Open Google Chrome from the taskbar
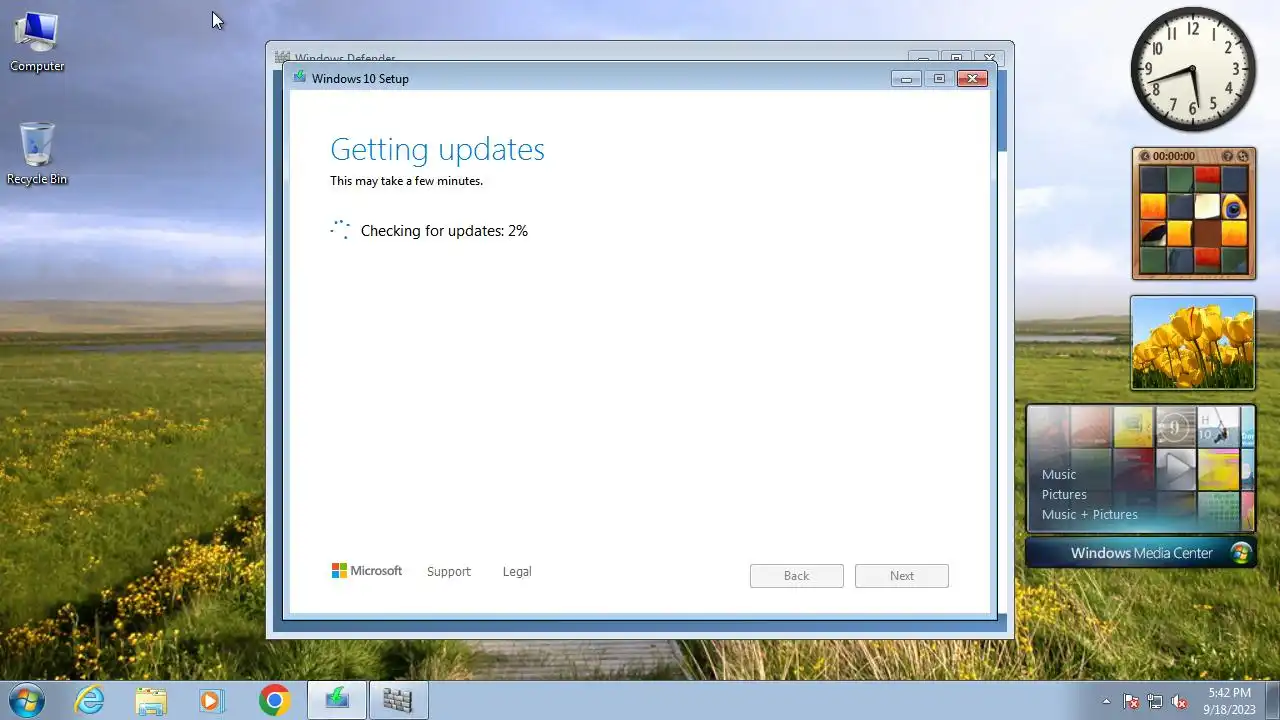This screenshot has height=720, width=1280. (274, 700)
